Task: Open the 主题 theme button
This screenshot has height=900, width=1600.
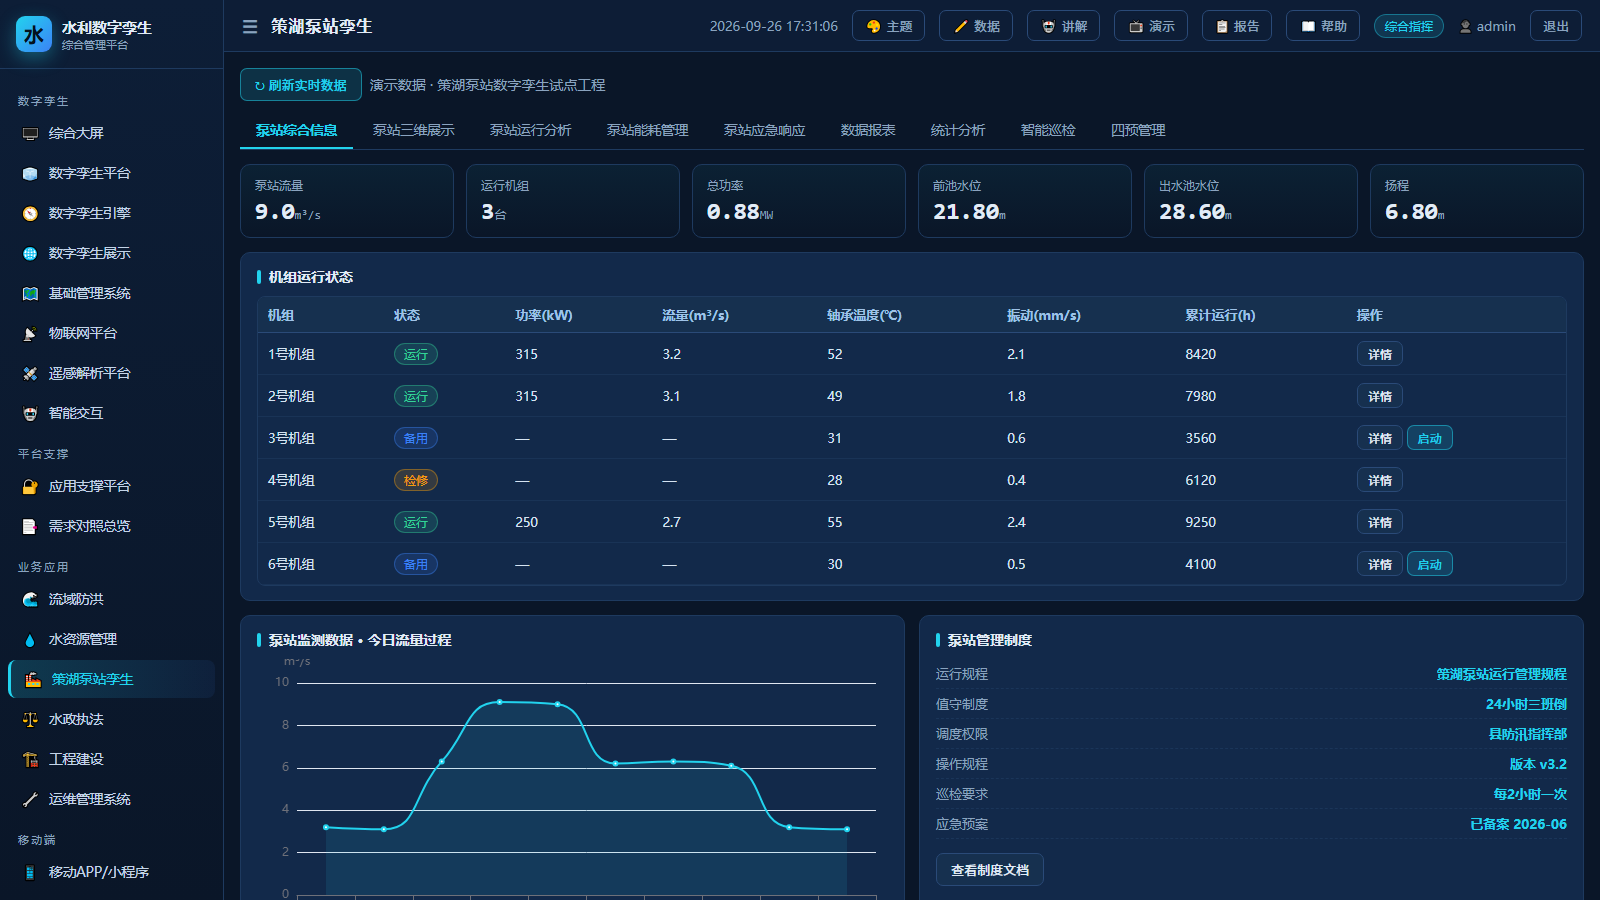Action: pos(889,26)
